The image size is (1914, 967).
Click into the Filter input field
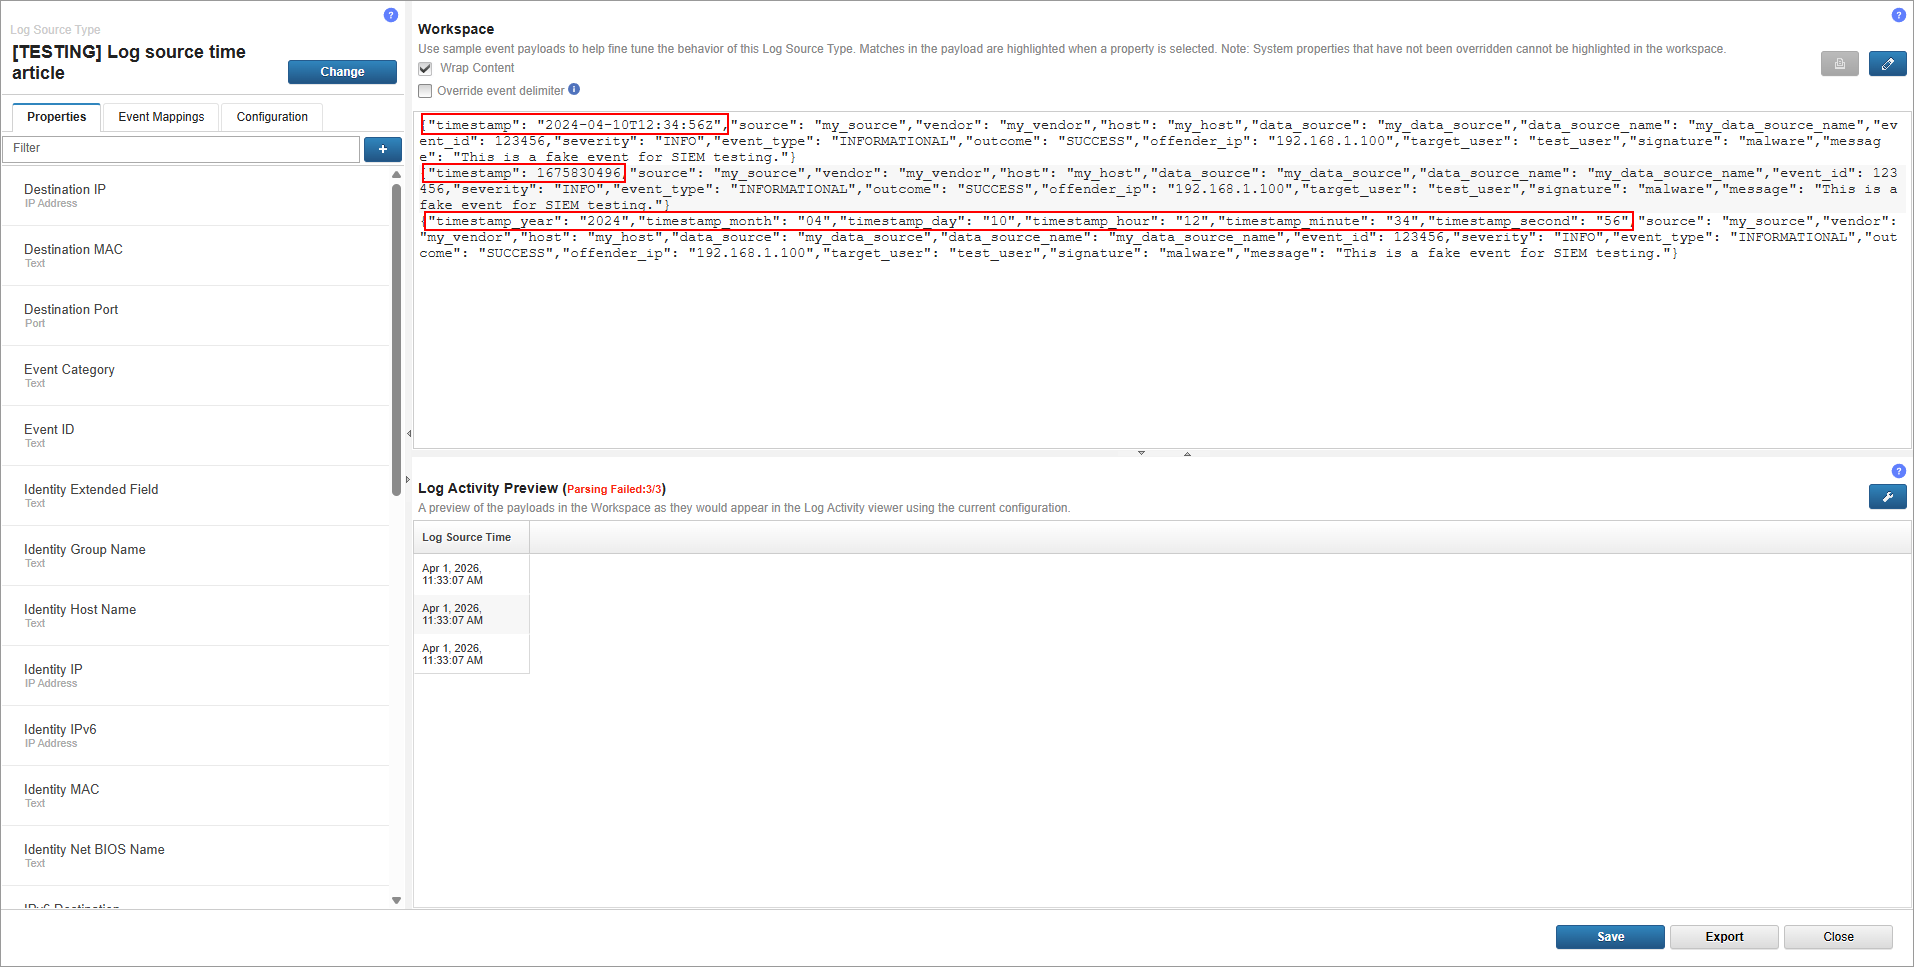tap(181, 149)
